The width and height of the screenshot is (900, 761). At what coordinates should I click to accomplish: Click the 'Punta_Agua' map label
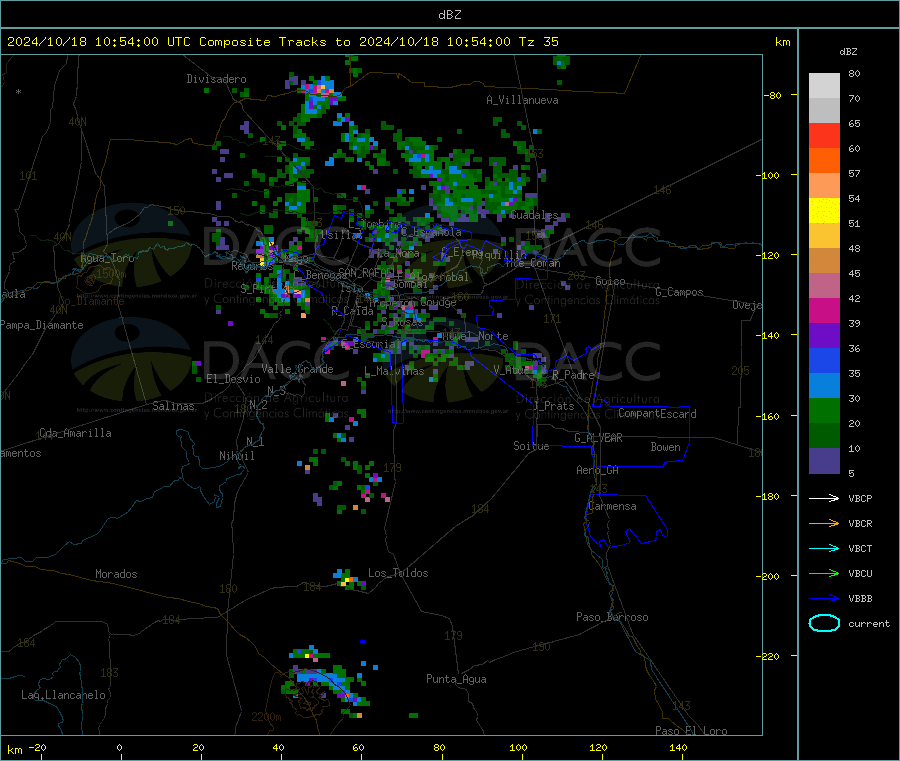[456, 679]
